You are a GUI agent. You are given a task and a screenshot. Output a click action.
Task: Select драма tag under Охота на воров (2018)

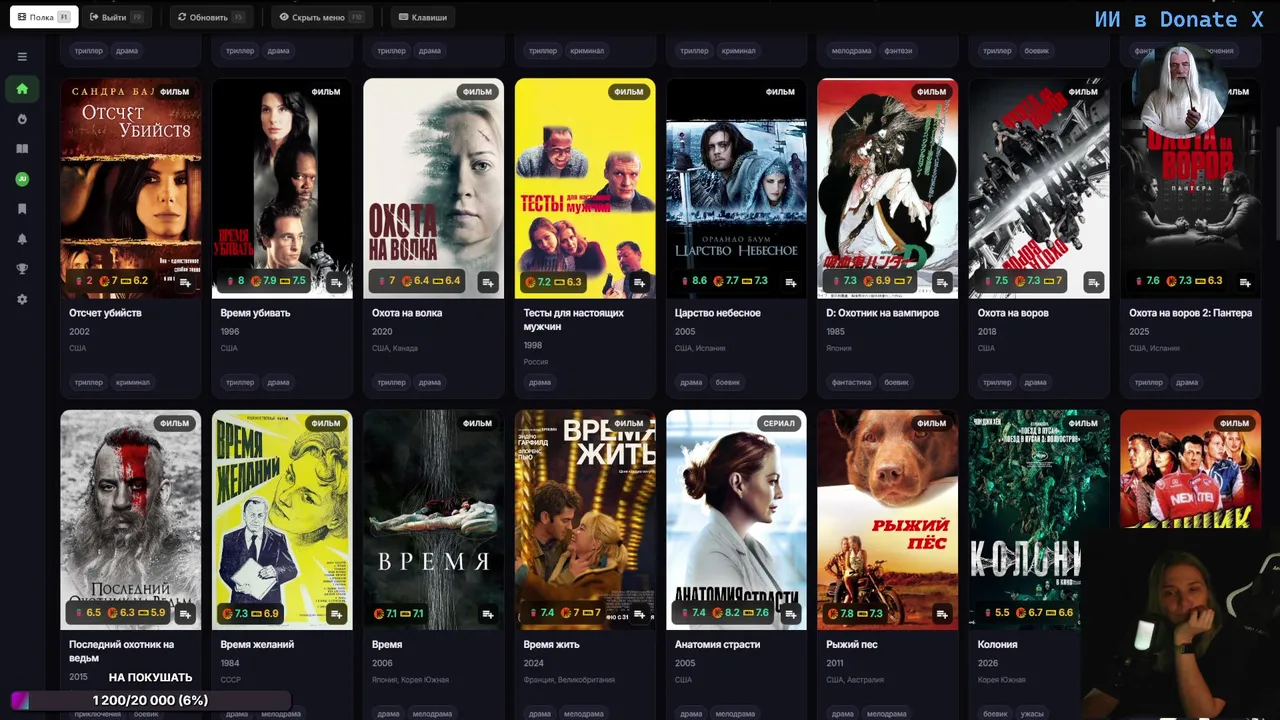1036,382
